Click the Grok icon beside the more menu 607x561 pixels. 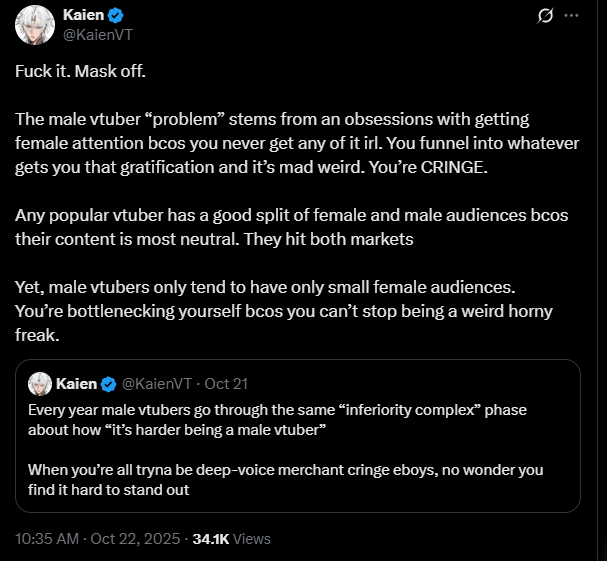pos(545,16)
